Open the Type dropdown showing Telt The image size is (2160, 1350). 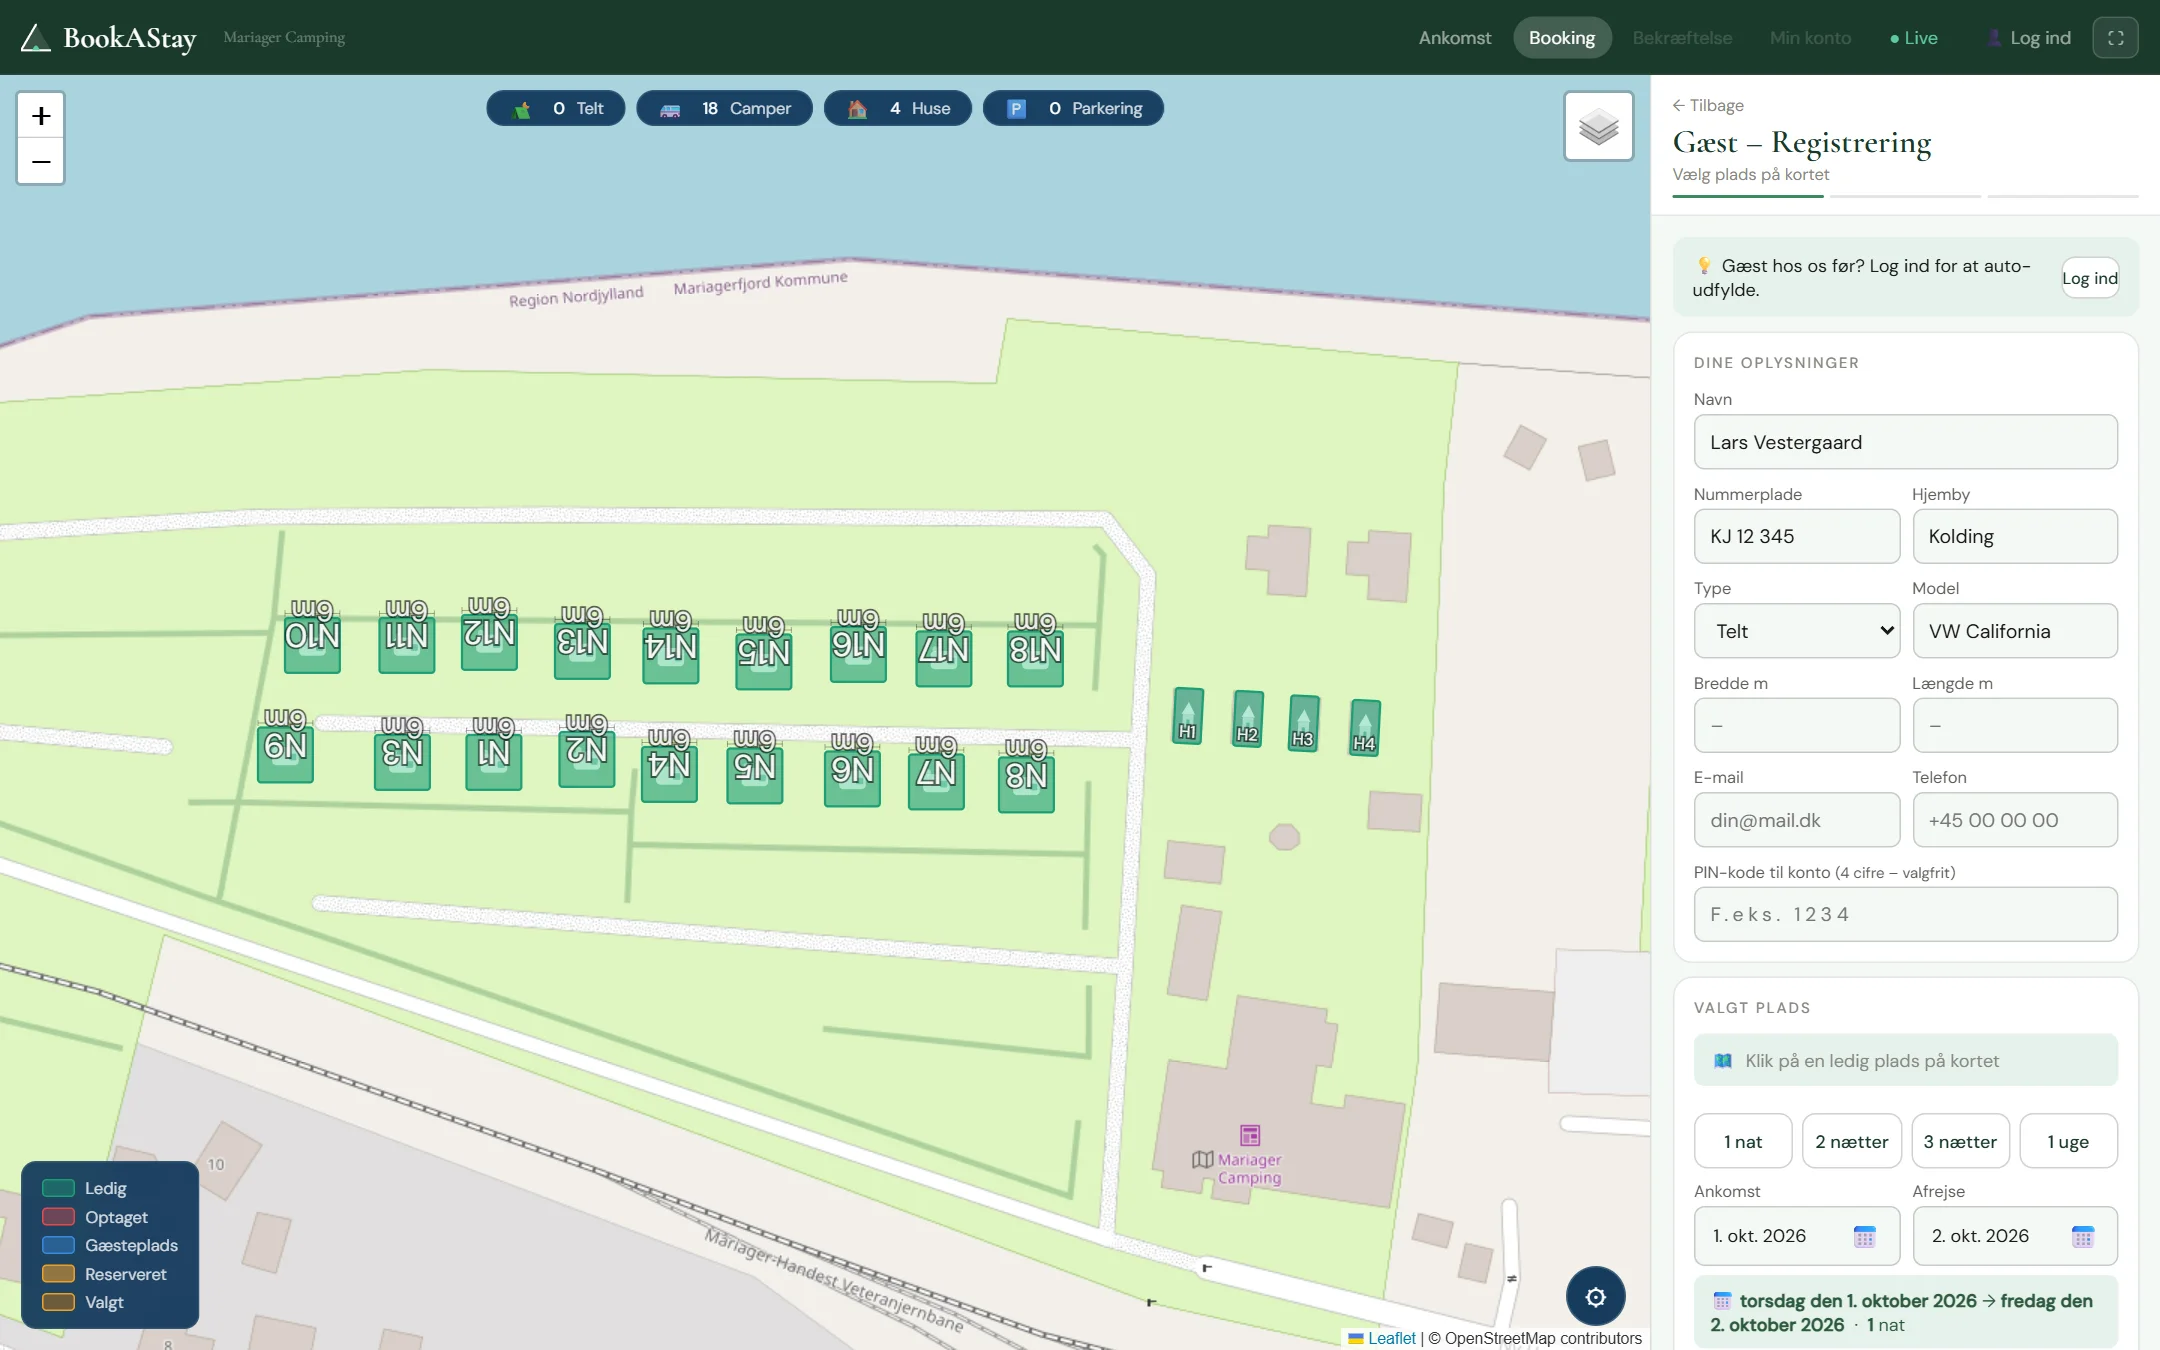1797,631
